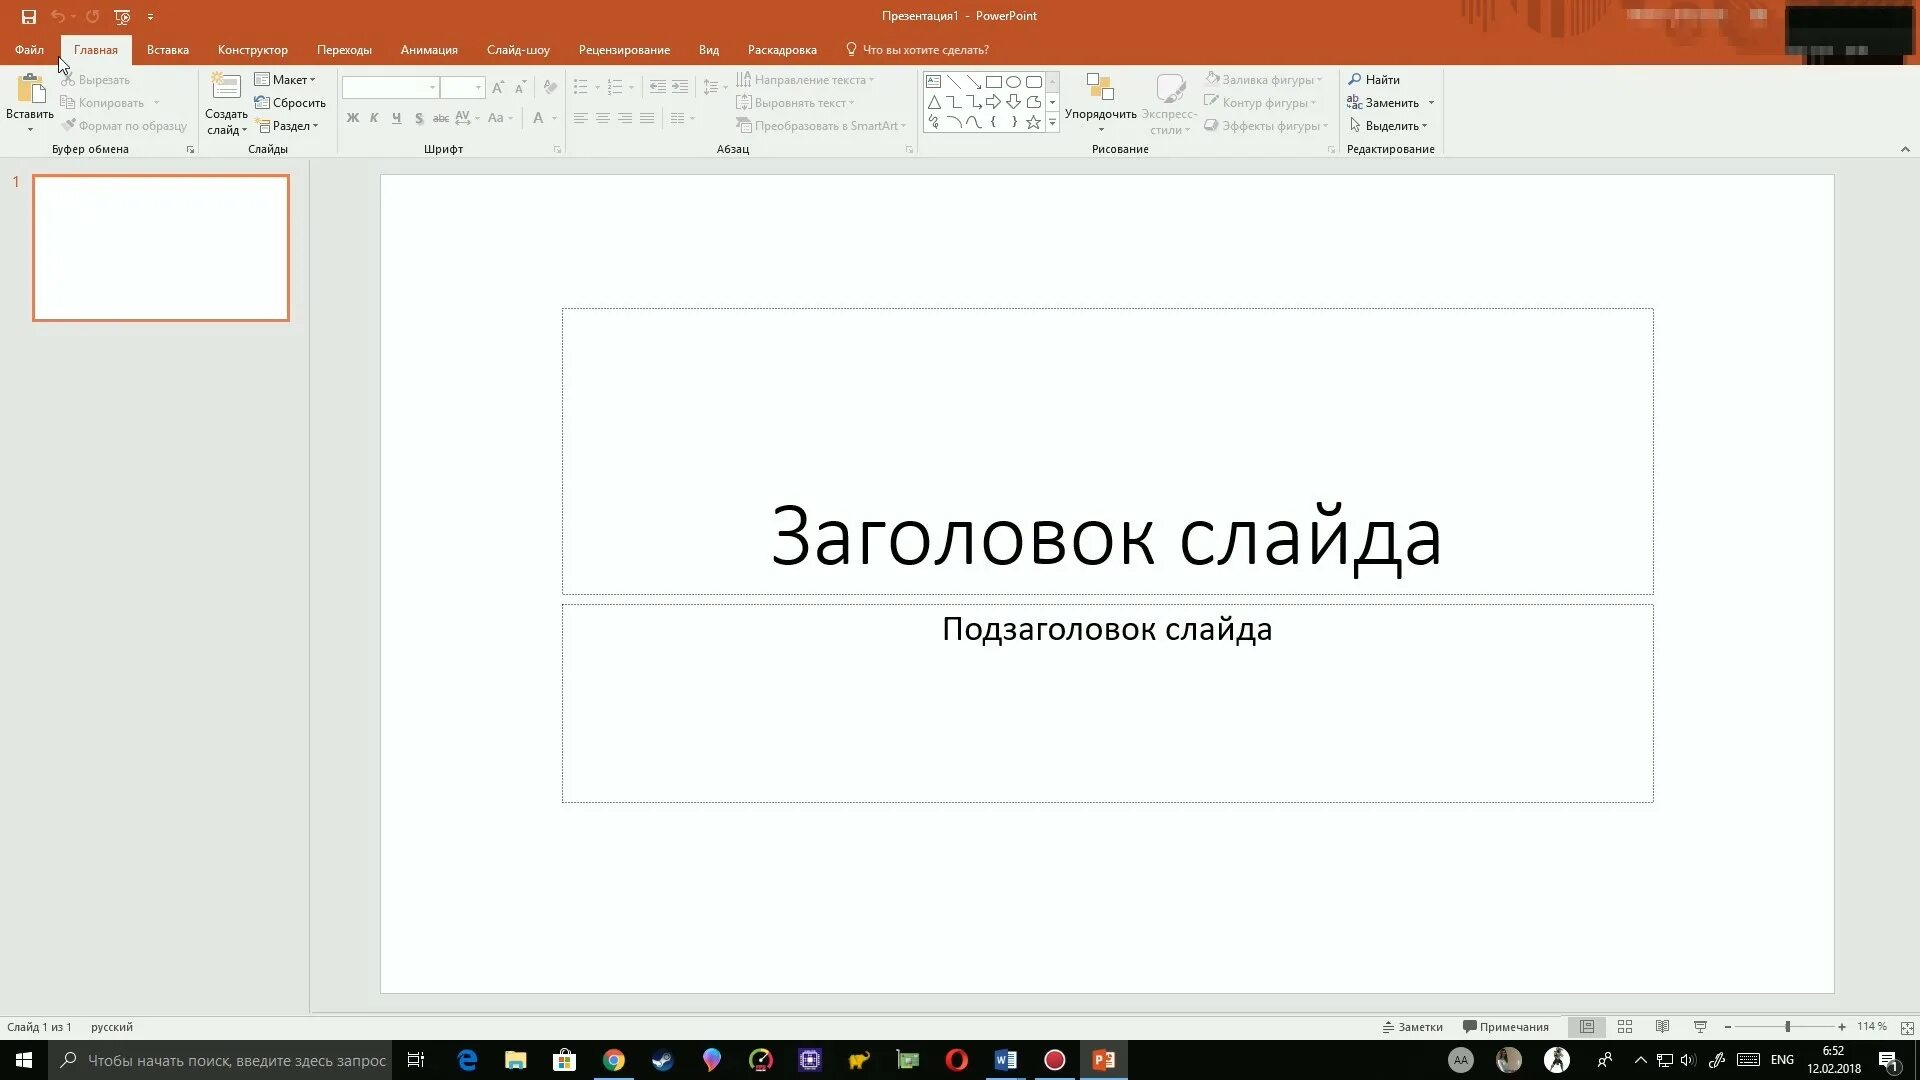The width and height of the screenshot is (1920, 1080).
Task: Toggle the Заметки notes pane
Action: tap(1412, 1027)
